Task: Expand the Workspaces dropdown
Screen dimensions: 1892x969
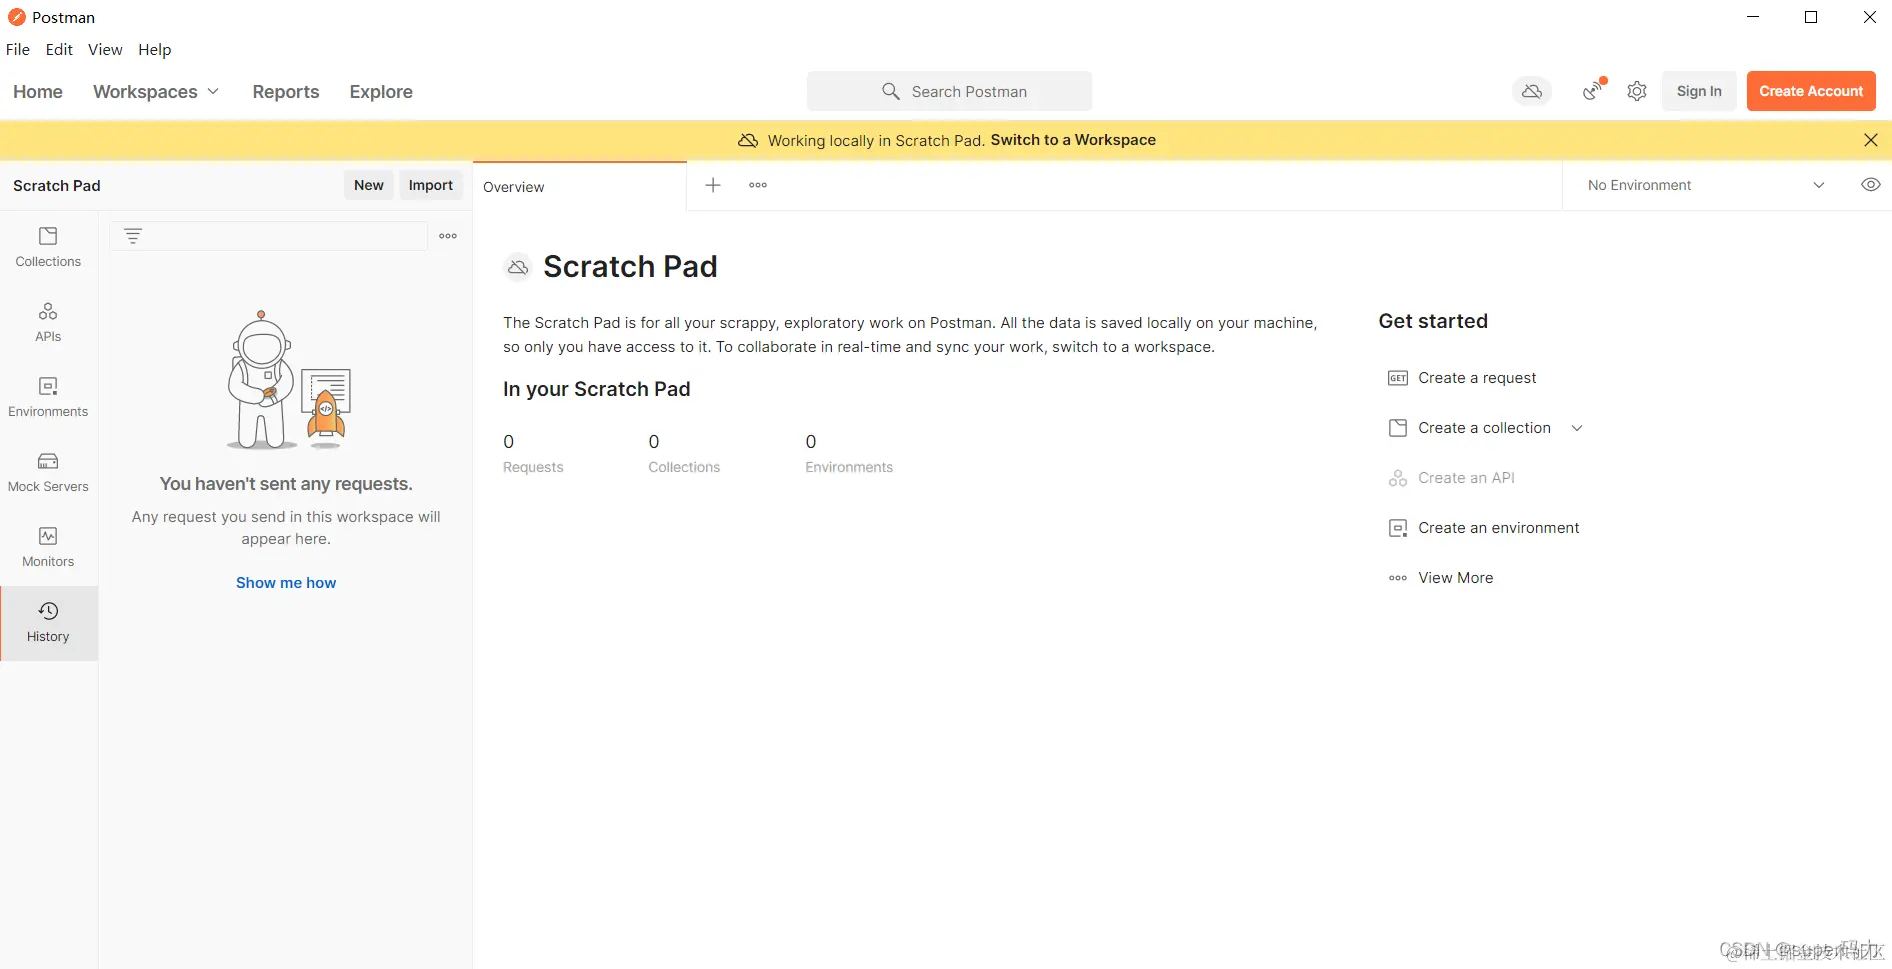Action: (x=156, y=92)
